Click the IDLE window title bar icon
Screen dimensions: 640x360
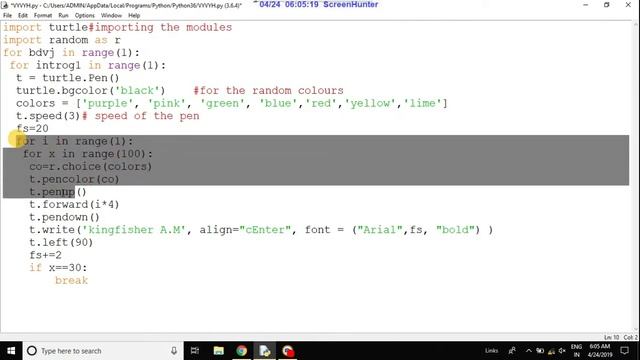(5, 5)
